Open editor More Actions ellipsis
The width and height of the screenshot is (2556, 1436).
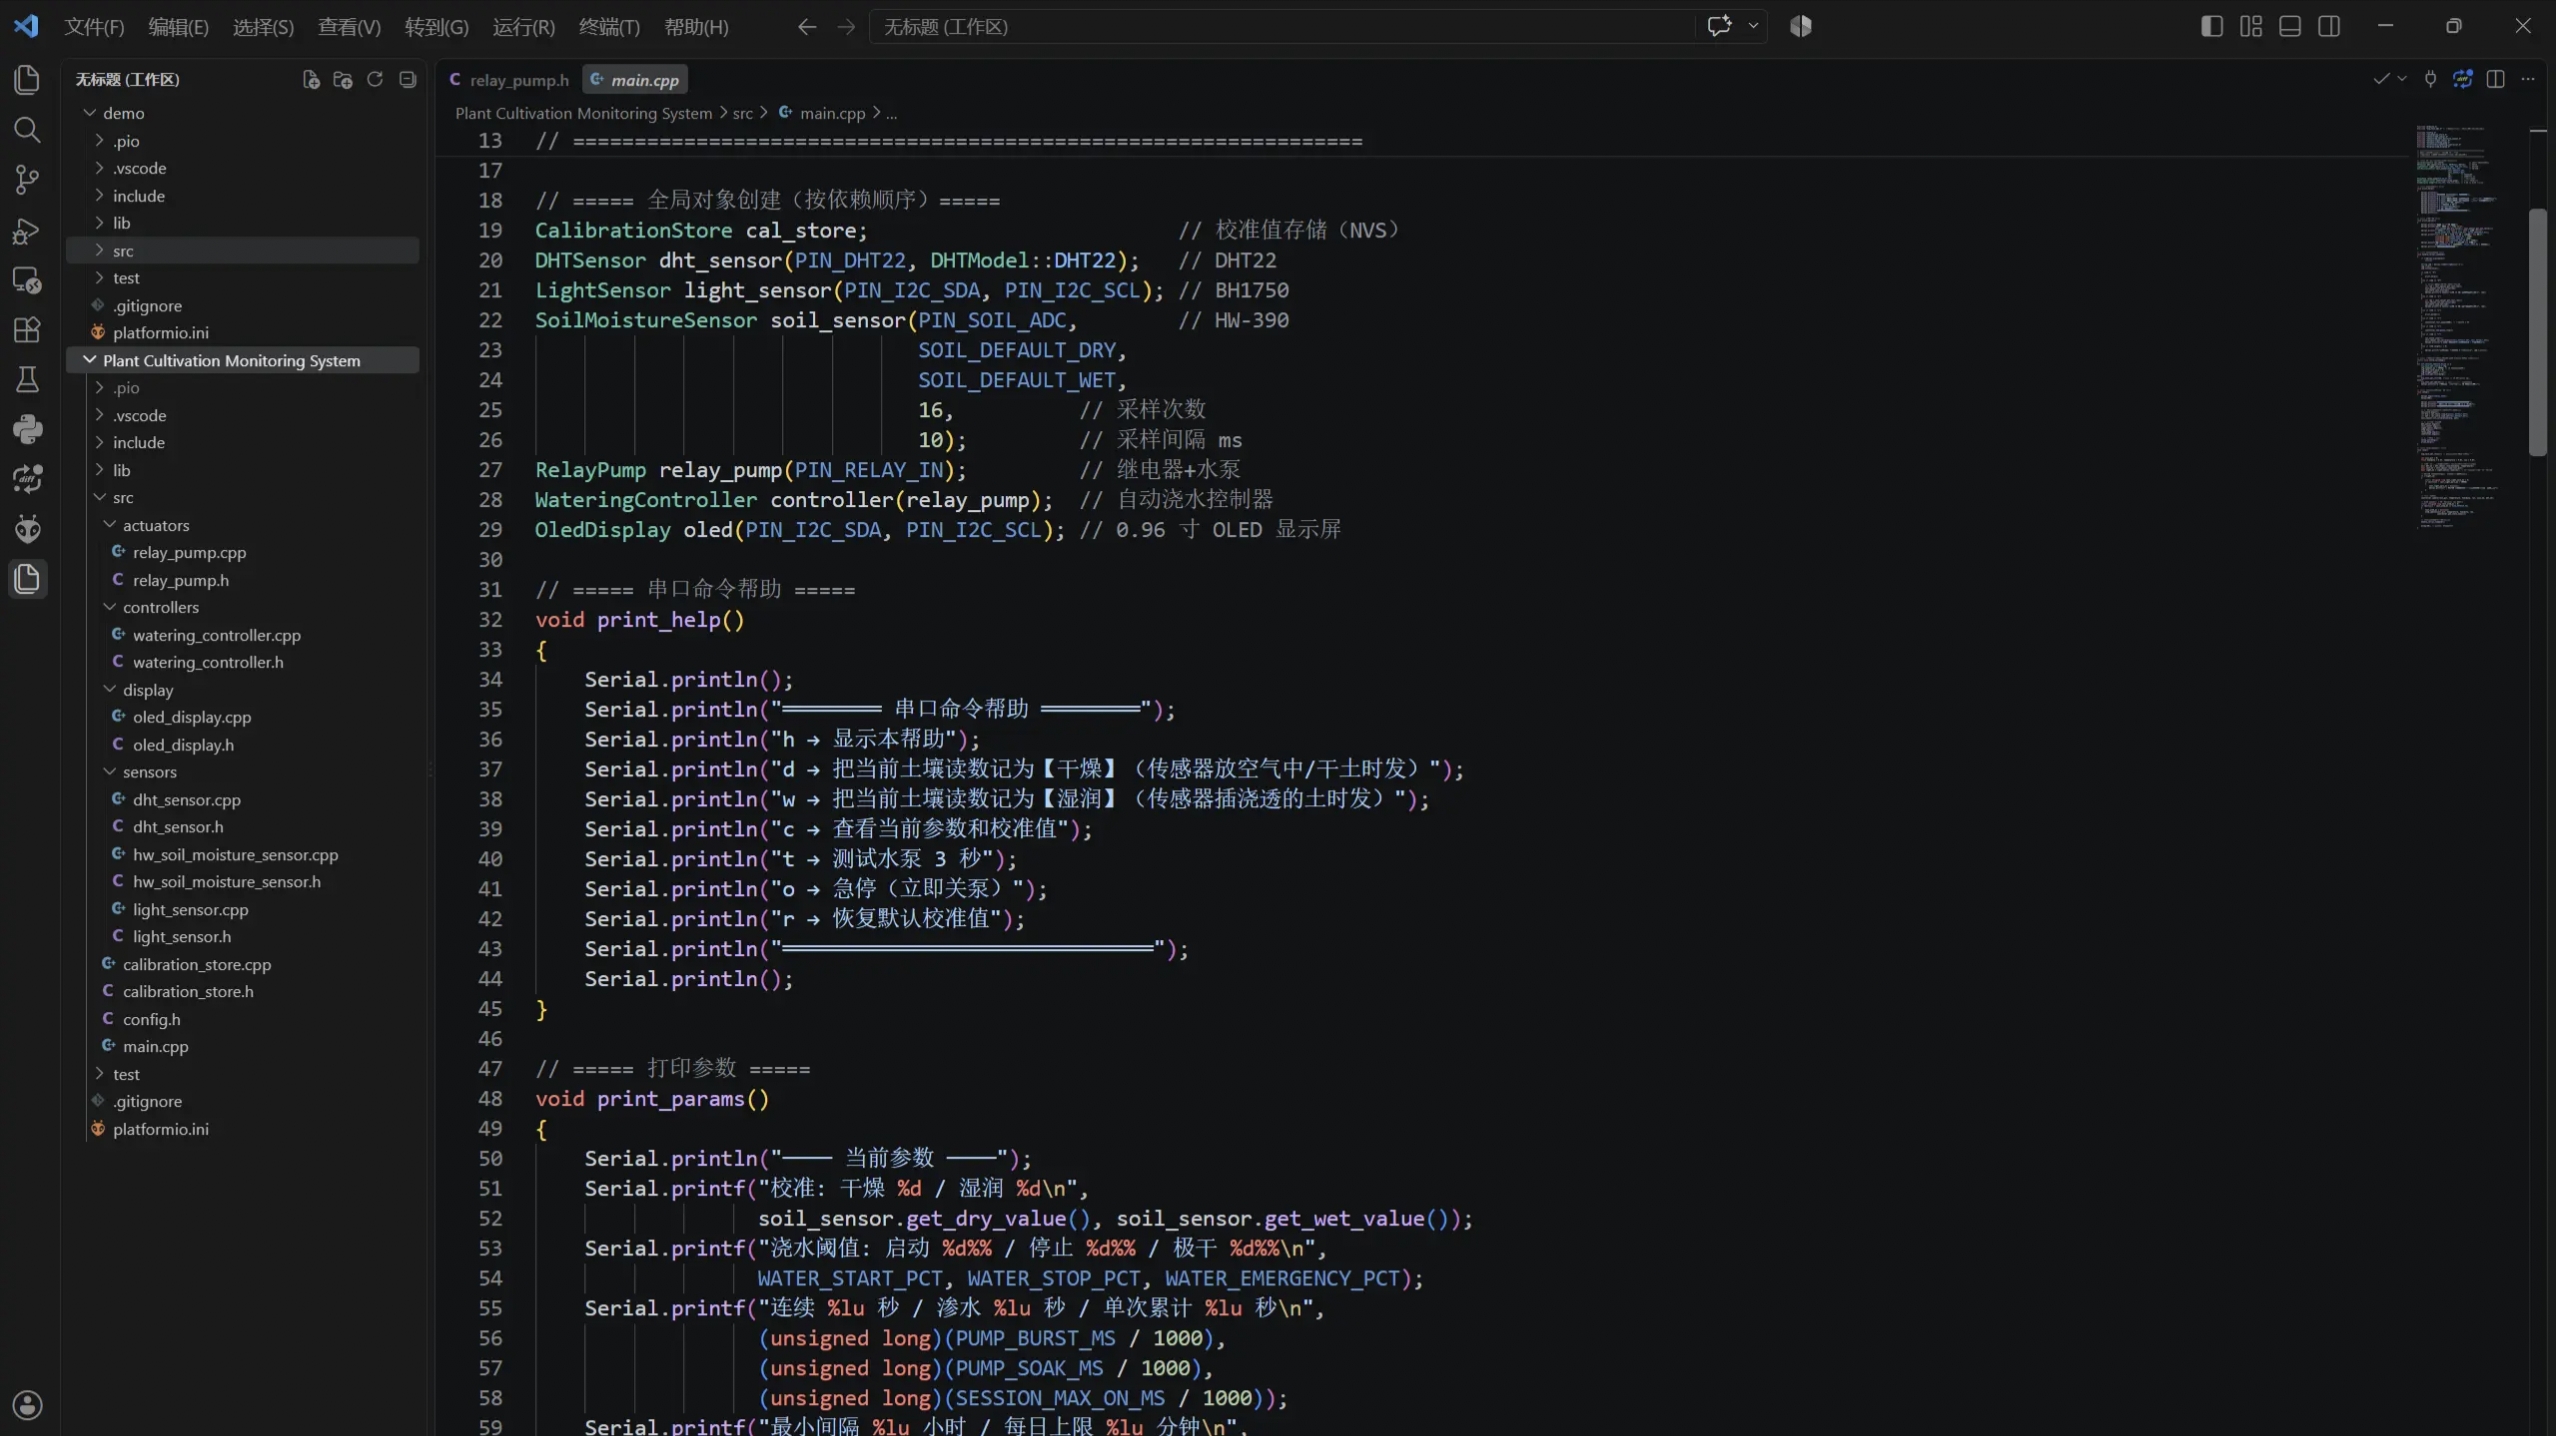2528,79
